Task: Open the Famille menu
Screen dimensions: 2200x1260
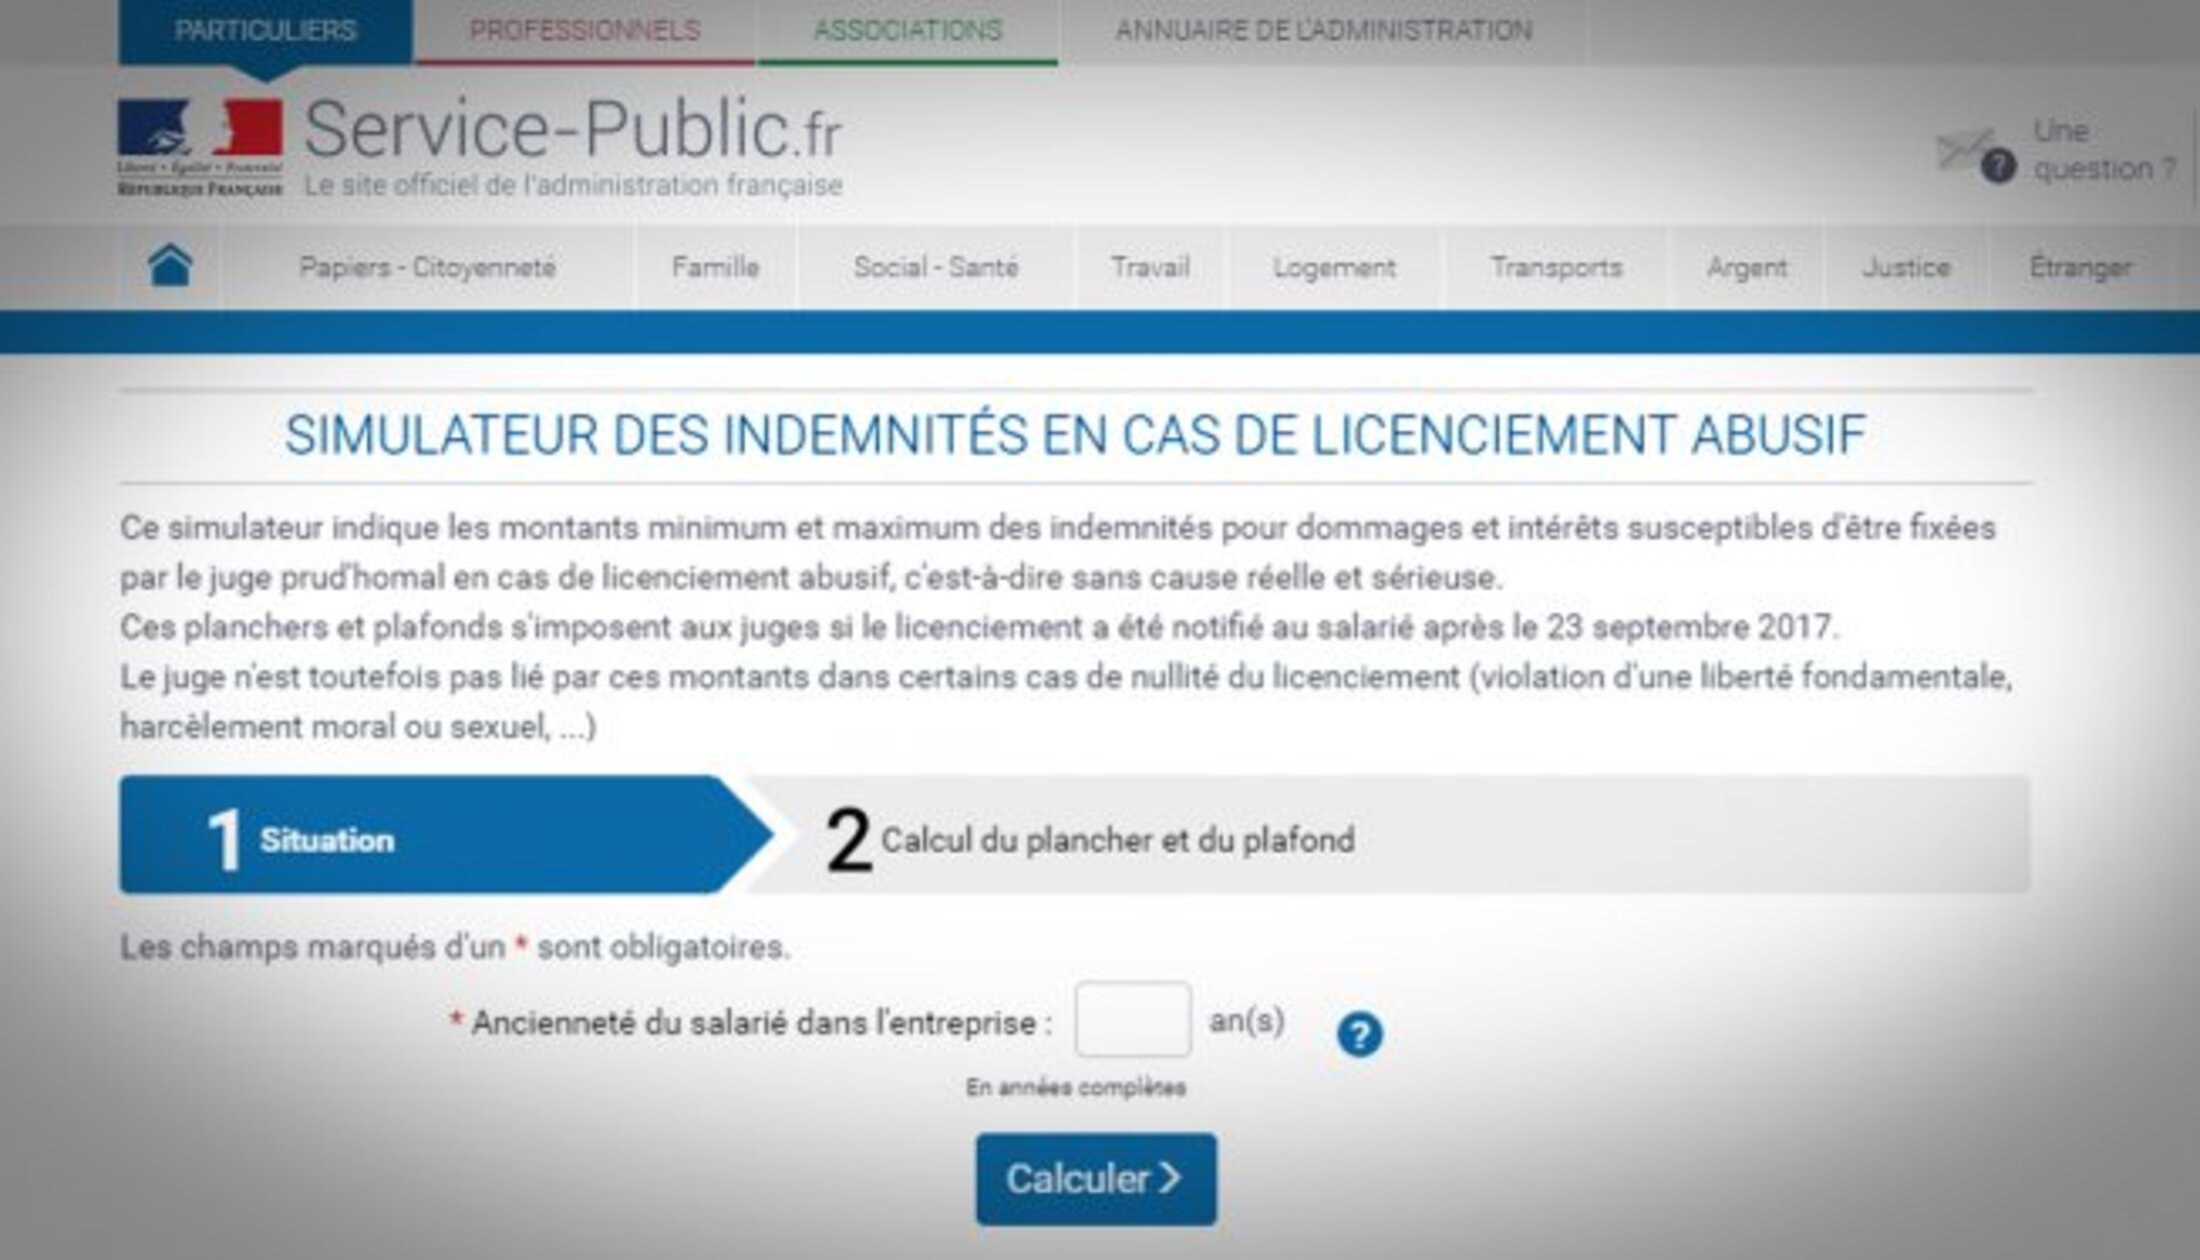Action: coord(715,267)
